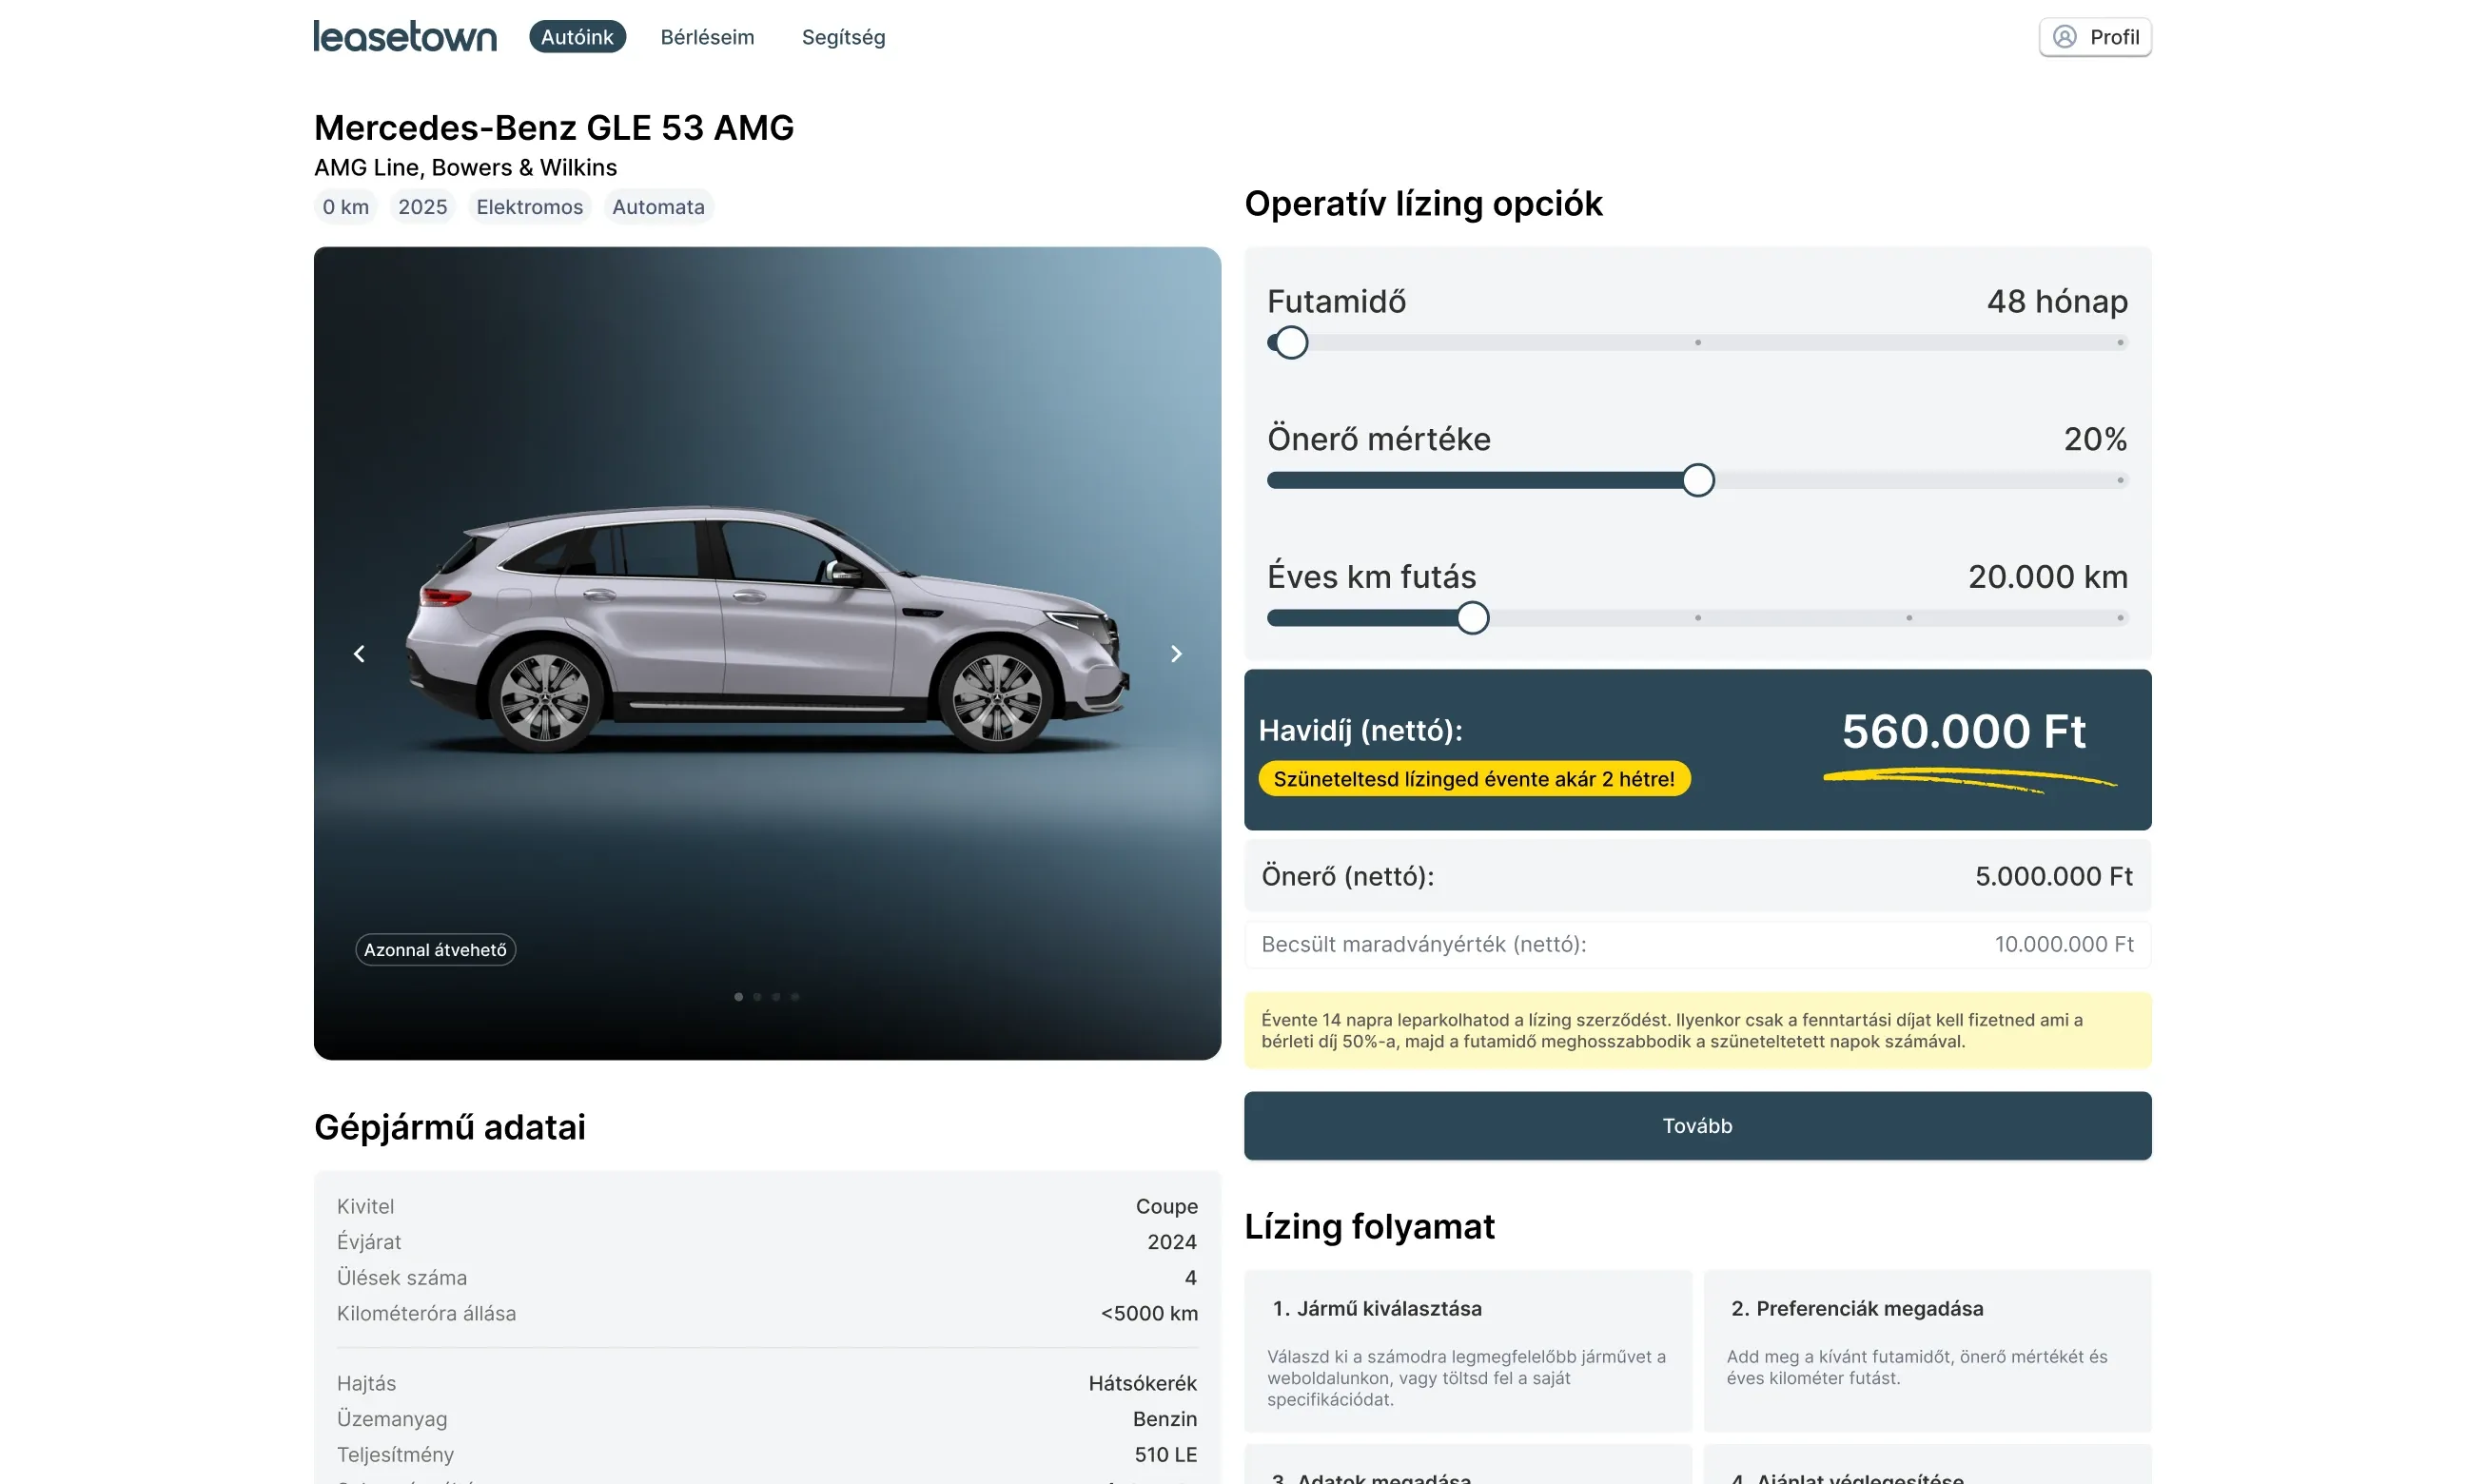Open the Segítség menu item
Screen dimensions: 2466x1484
tap(843, 37)
